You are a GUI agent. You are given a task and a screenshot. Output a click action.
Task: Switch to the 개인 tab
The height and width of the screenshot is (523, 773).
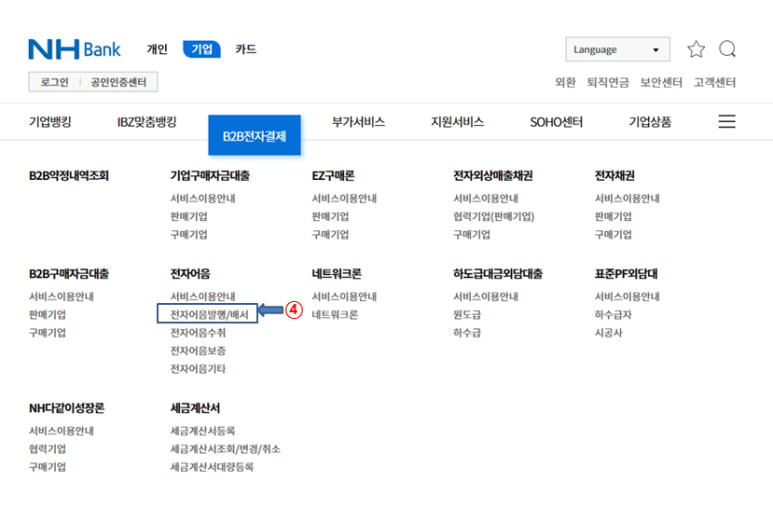[157, 49]
